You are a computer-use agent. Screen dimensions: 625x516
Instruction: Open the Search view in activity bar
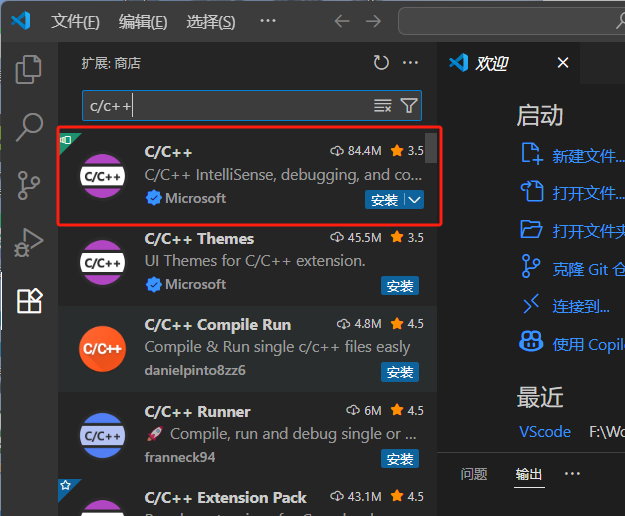[29, 127]
